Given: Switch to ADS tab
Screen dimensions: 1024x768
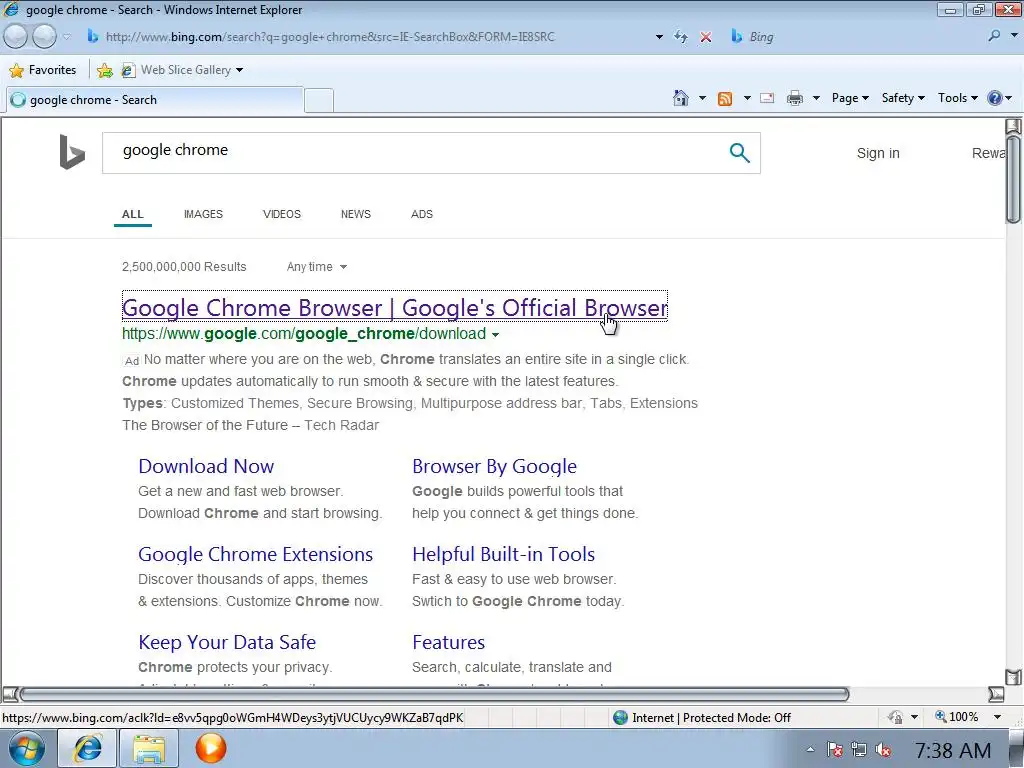Looking at the screenshot, I should 422,214.
